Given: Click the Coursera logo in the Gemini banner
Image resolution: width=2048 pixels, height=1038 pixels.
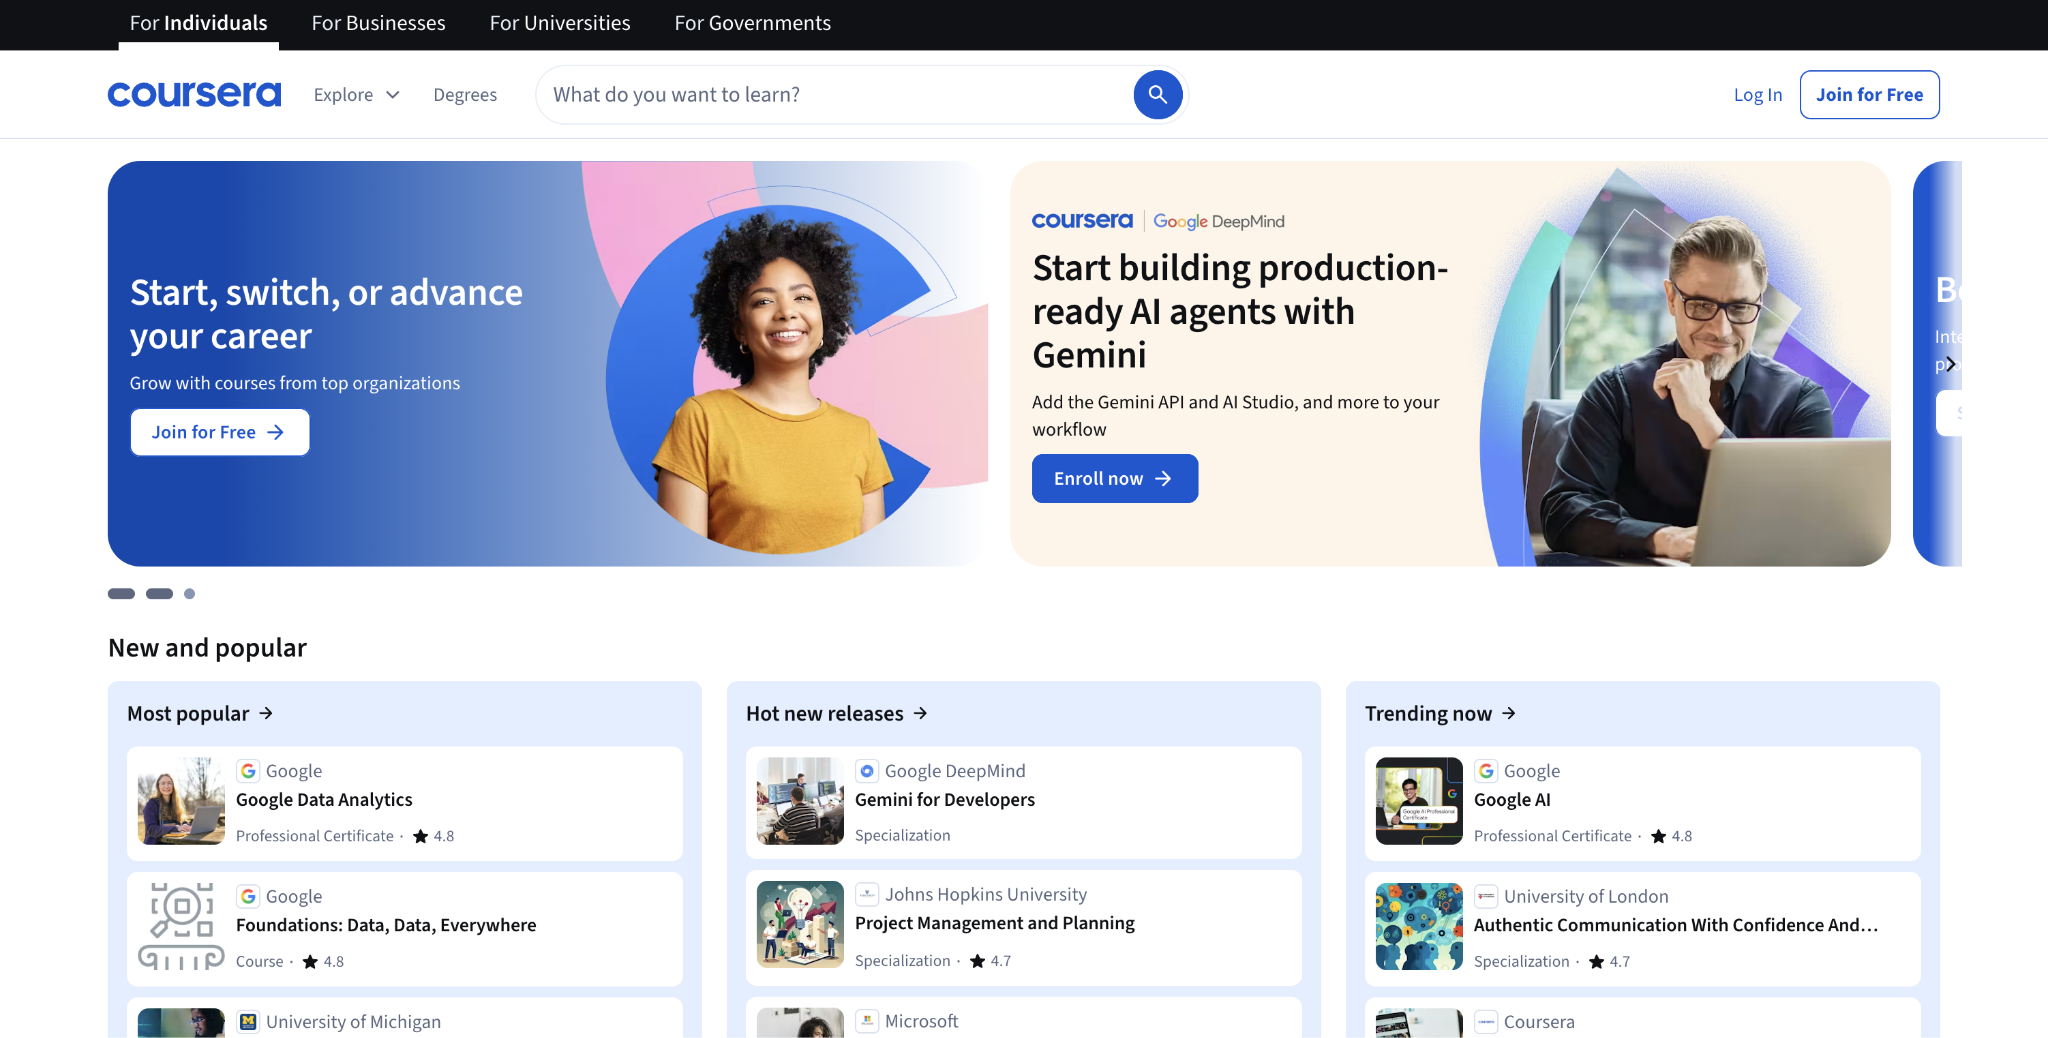Looking at the screenshot, I should 1082,221.
